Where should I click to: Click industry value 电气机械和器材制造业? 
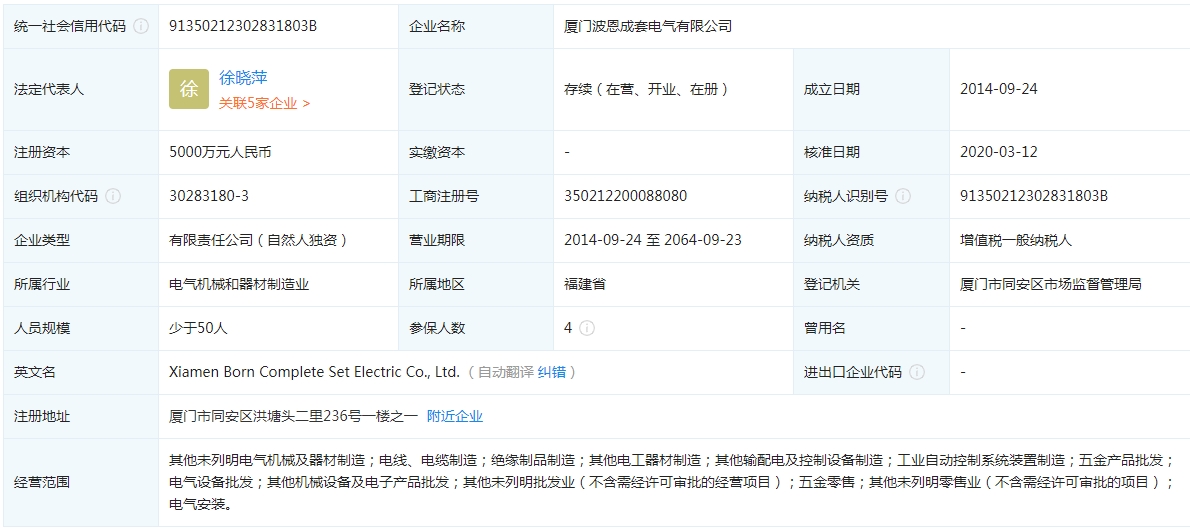pos(239,284)
